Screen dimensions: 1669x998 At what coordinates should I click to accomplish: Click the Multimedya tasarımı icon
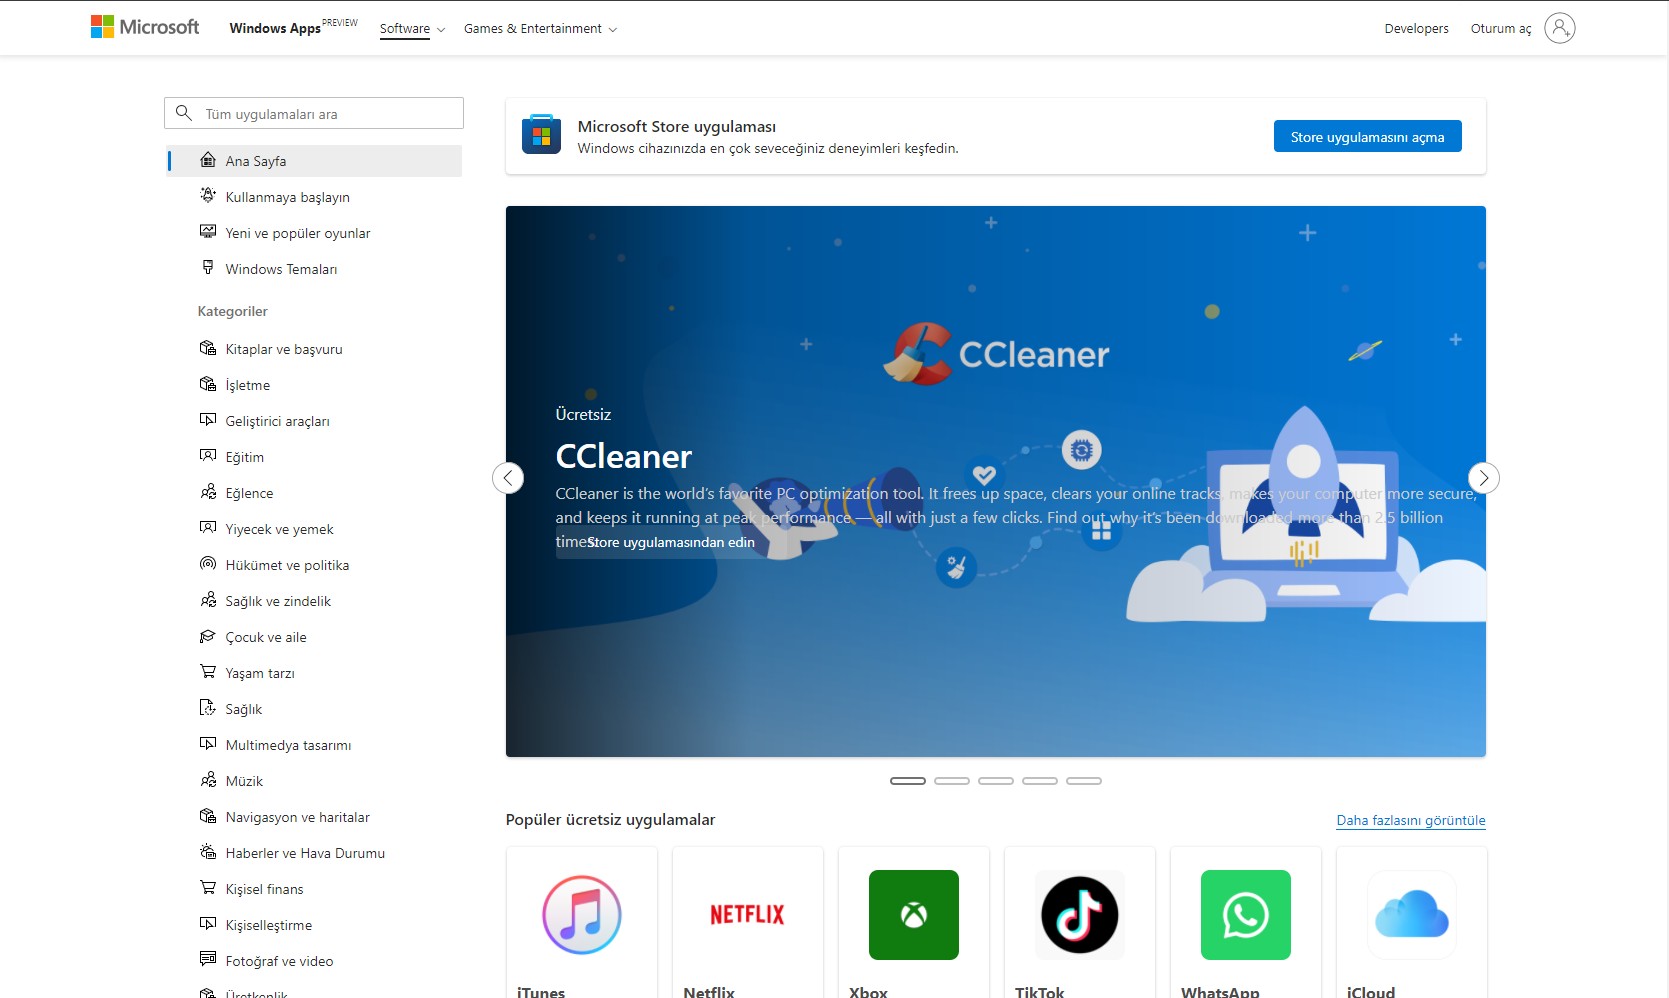pos(208,744)
